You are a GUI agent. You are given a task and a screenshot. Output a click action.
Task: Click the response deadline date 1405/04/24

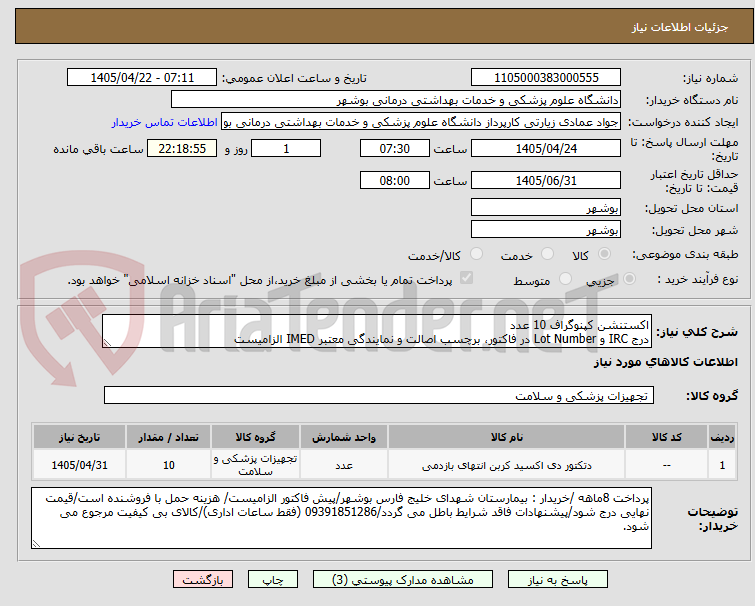tap(546, 148)
